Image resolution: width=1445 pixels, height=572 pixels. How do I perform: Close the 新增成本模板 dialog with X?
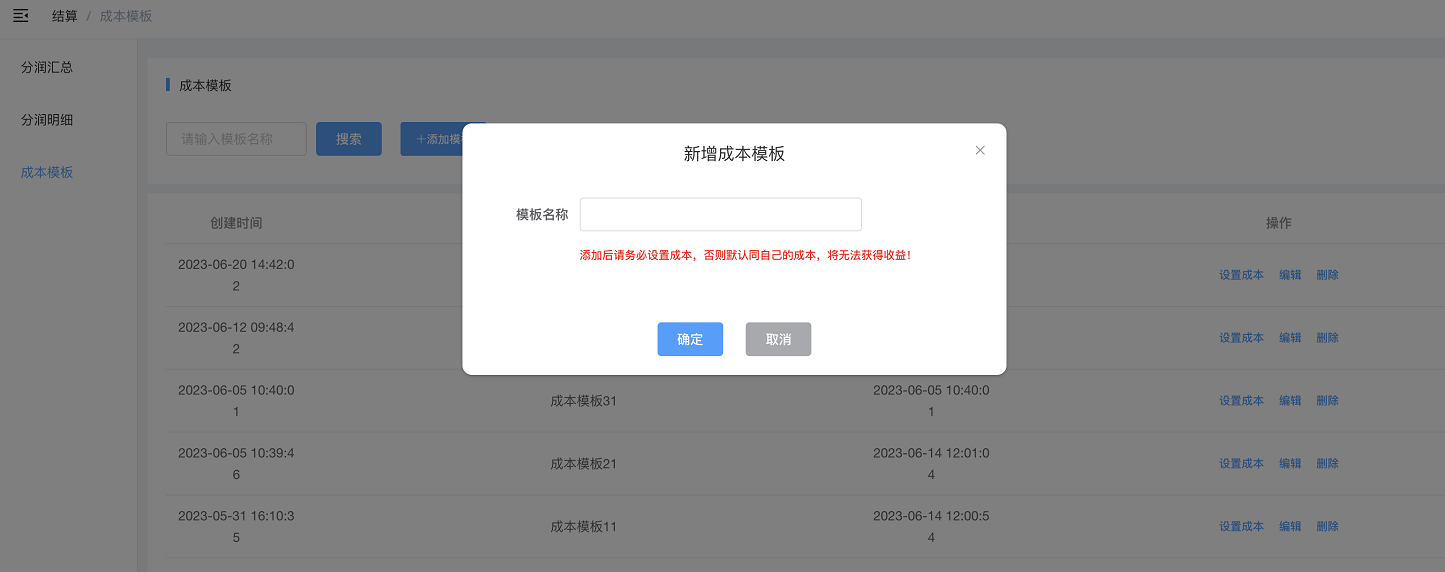click(980, 150)
